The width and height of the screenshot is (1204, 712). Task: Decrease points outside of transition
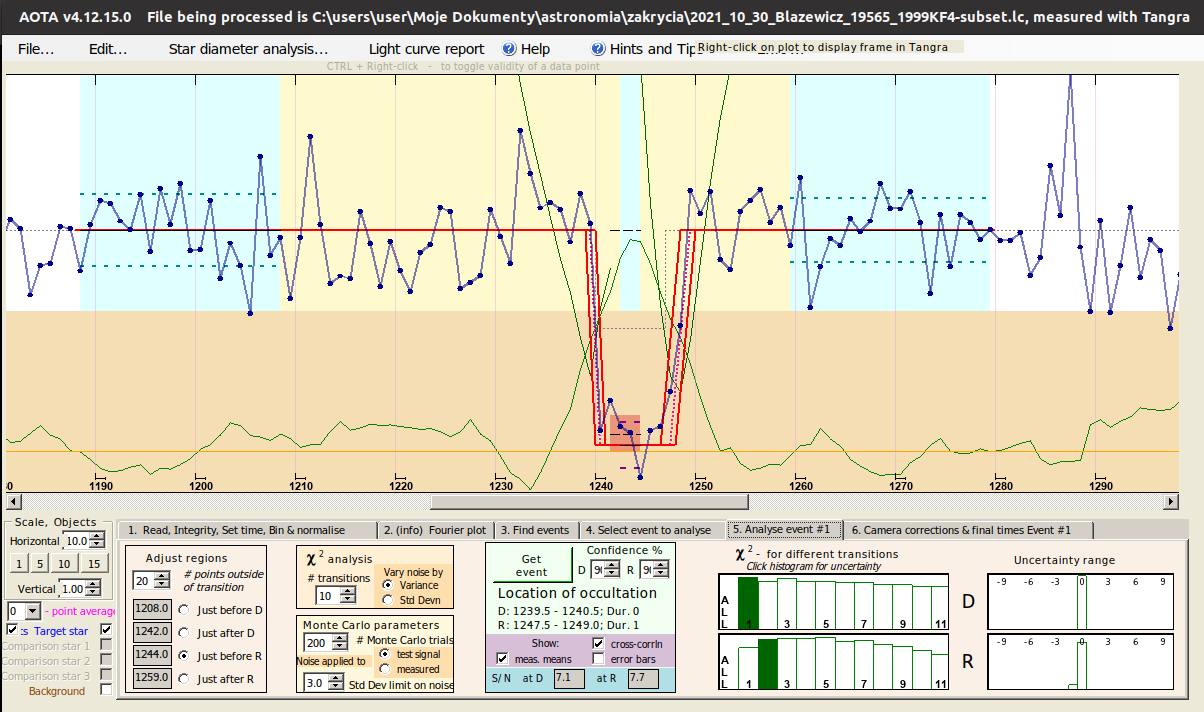[x=162, y=585]
